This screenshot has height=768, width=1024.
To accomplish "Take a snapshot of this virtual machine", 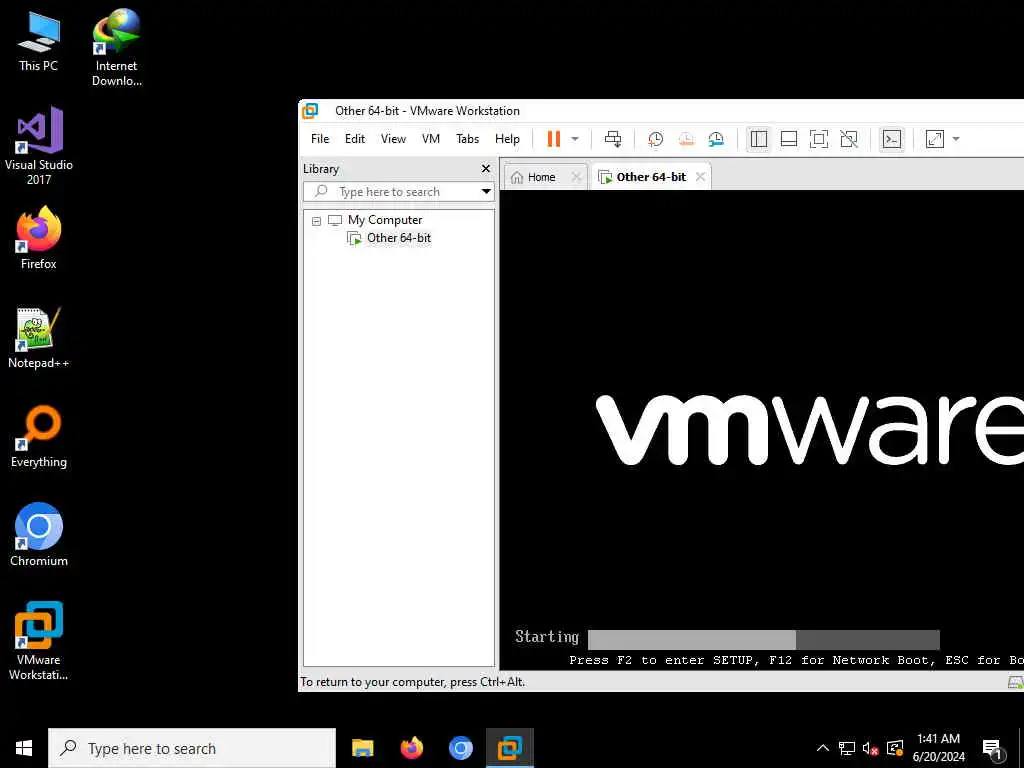I will tap(655, 139).
